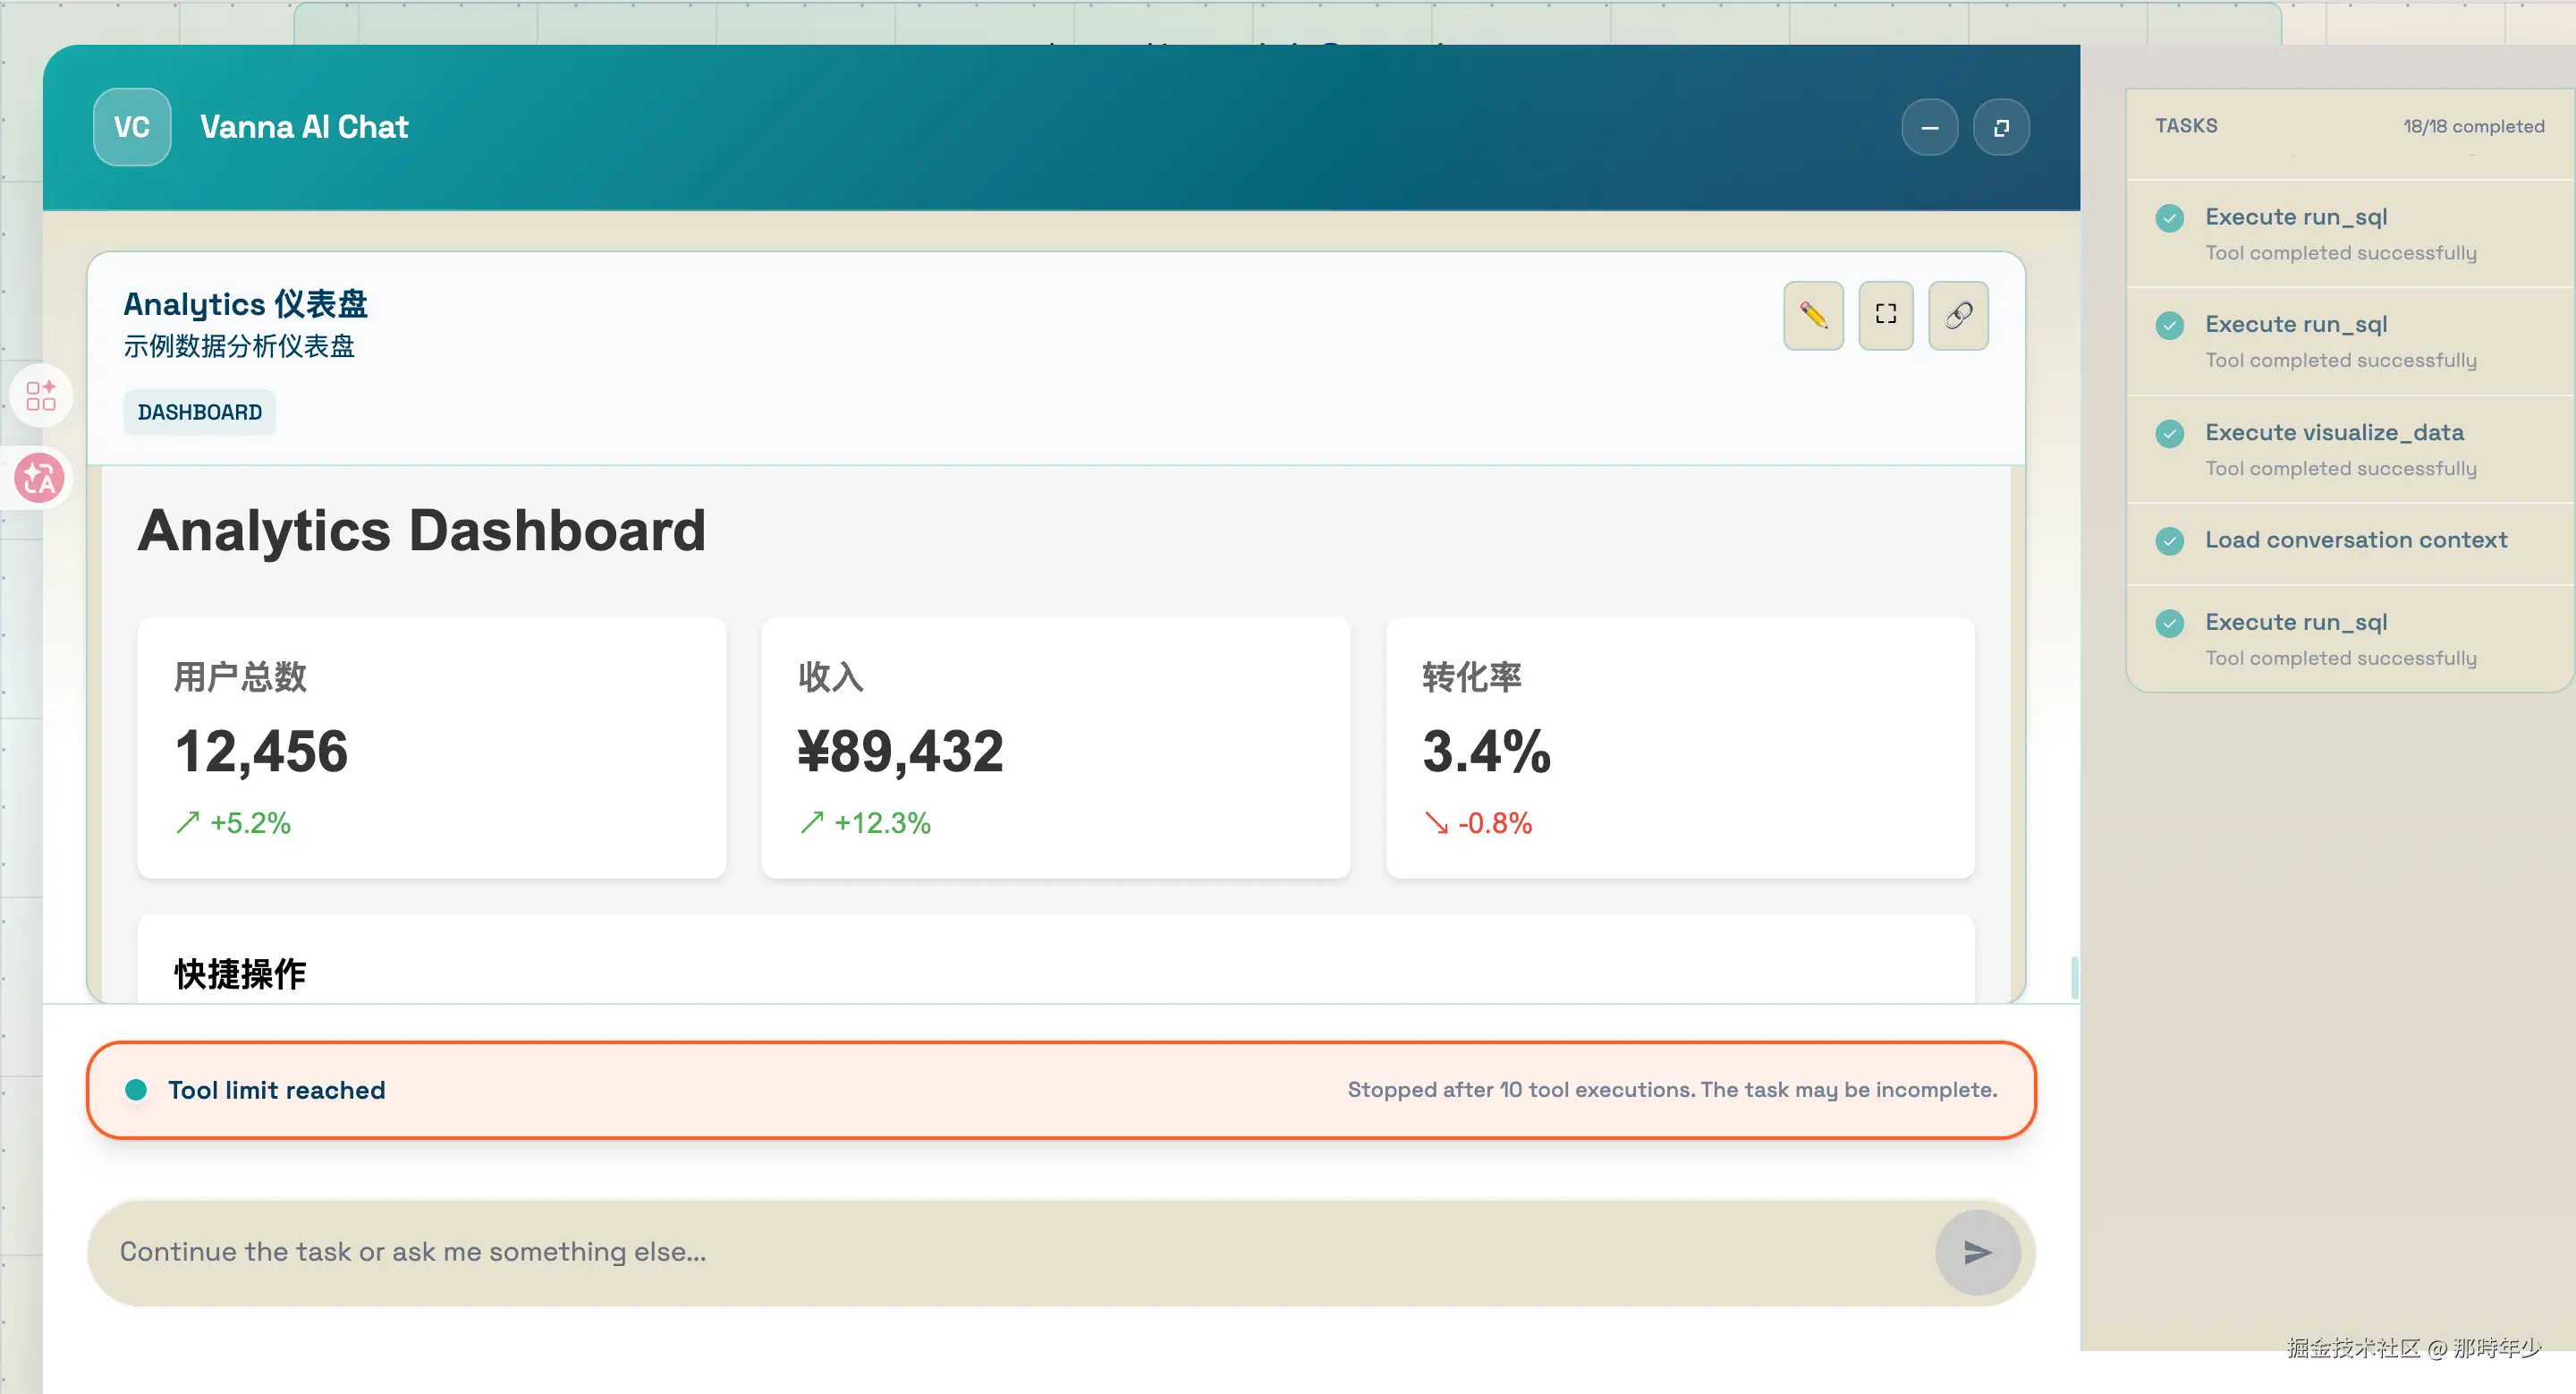
Task: Click the pink translate sidebar icon
Action: tap(40, 478)
